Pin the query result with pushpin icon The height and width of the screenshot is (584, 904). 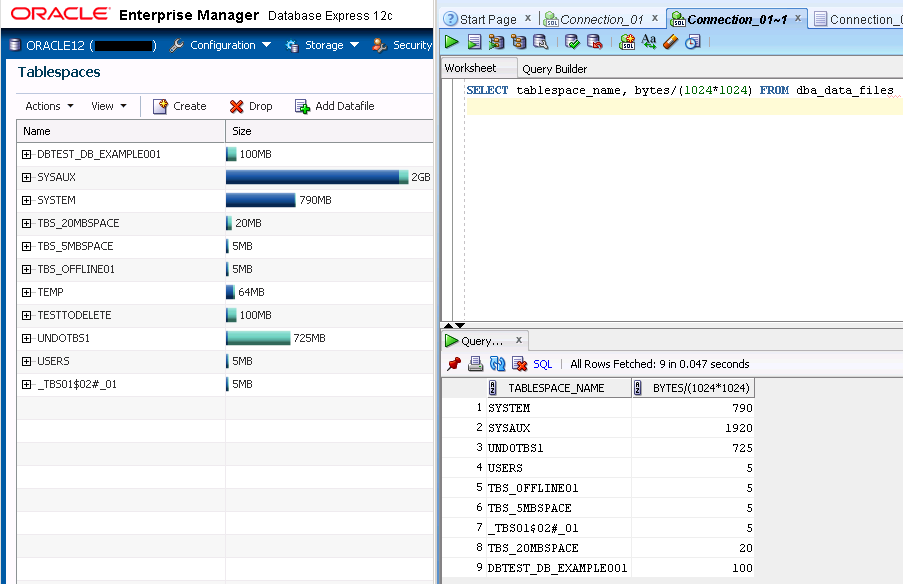tap(454, 364)
